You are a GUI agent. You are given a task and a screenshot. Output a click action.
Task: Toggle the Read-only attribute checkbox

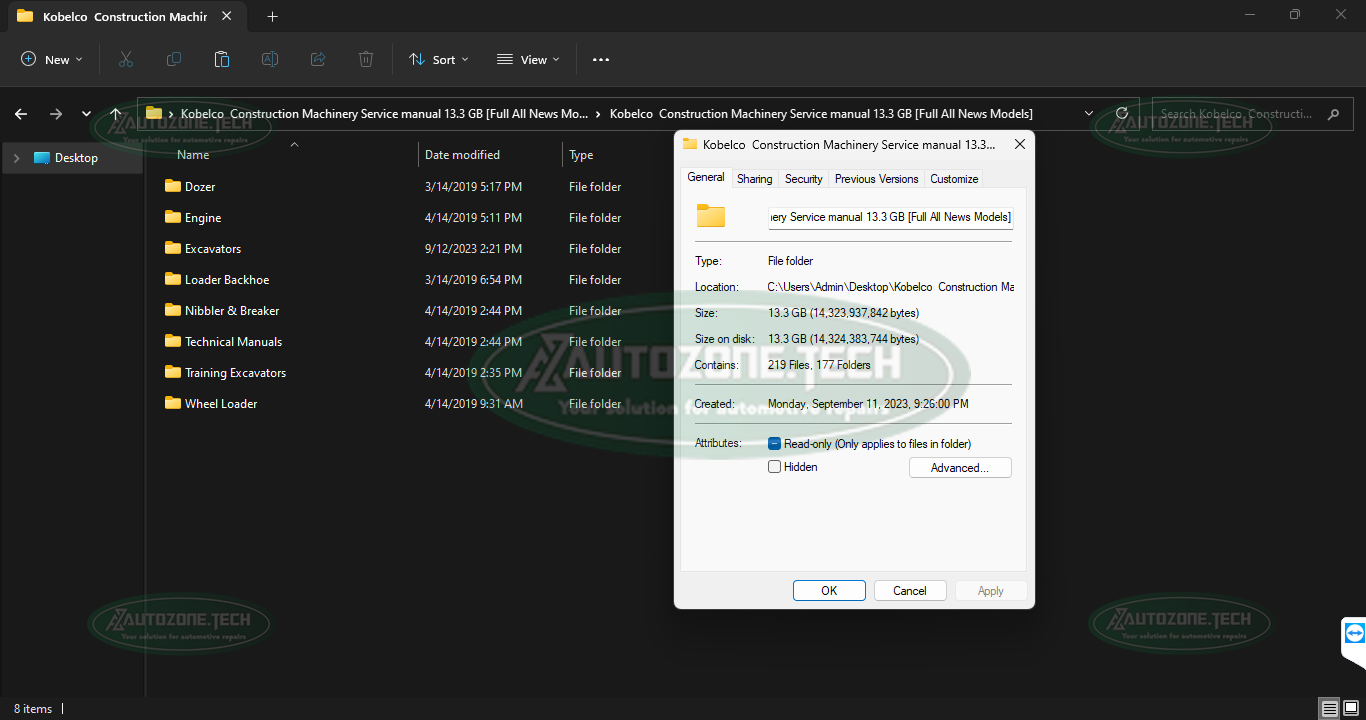pyautogui.click(x=774, y=444)
